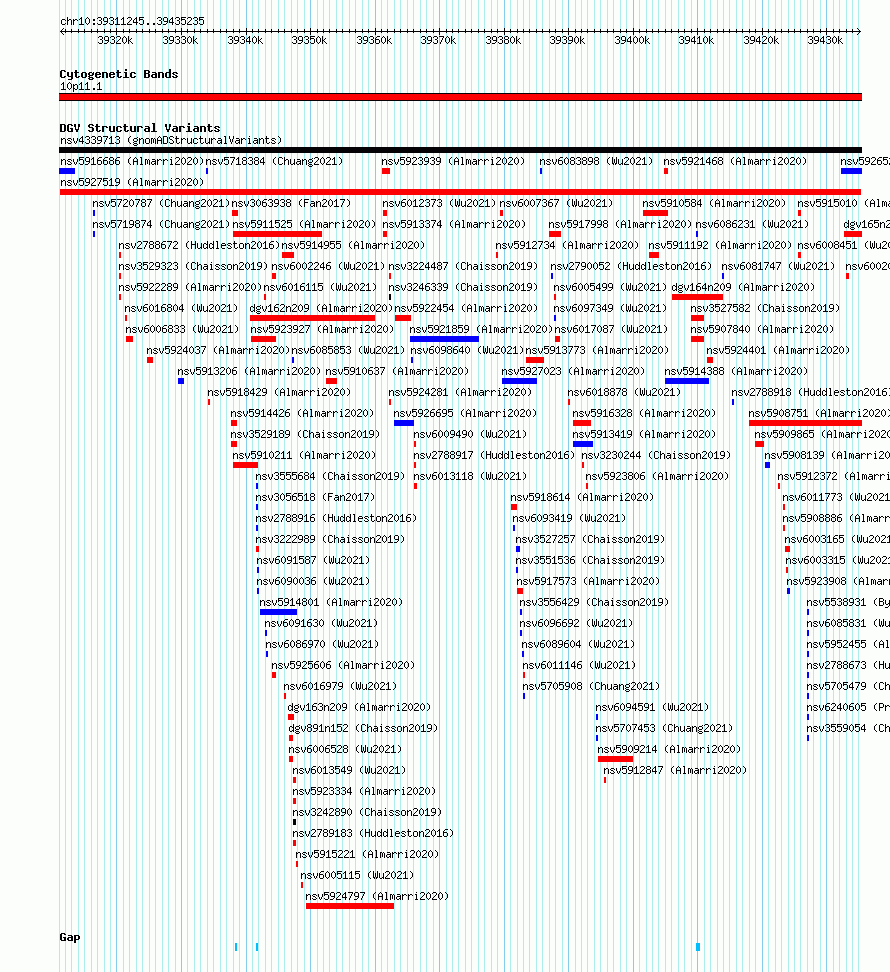Open variant dgv163n209 (Almarri2020)

(359, 707)
